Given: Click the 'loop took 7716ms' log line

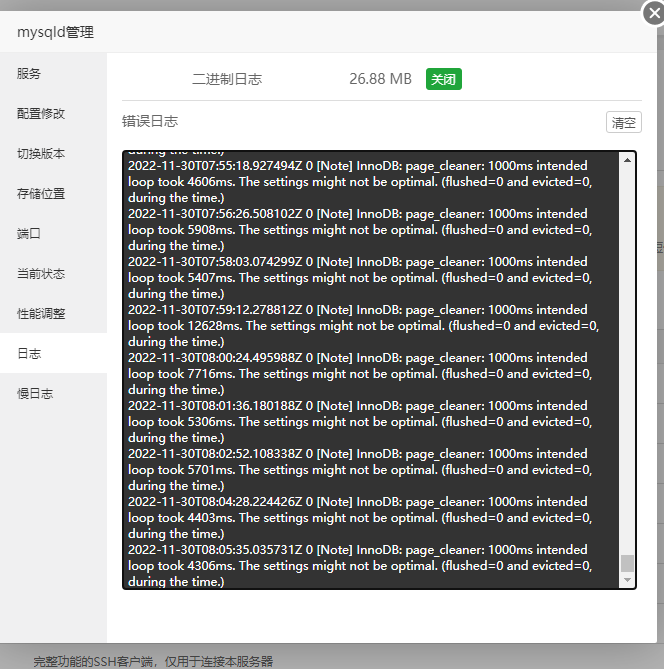Looking at the screenshot, I should coord(360,374).
